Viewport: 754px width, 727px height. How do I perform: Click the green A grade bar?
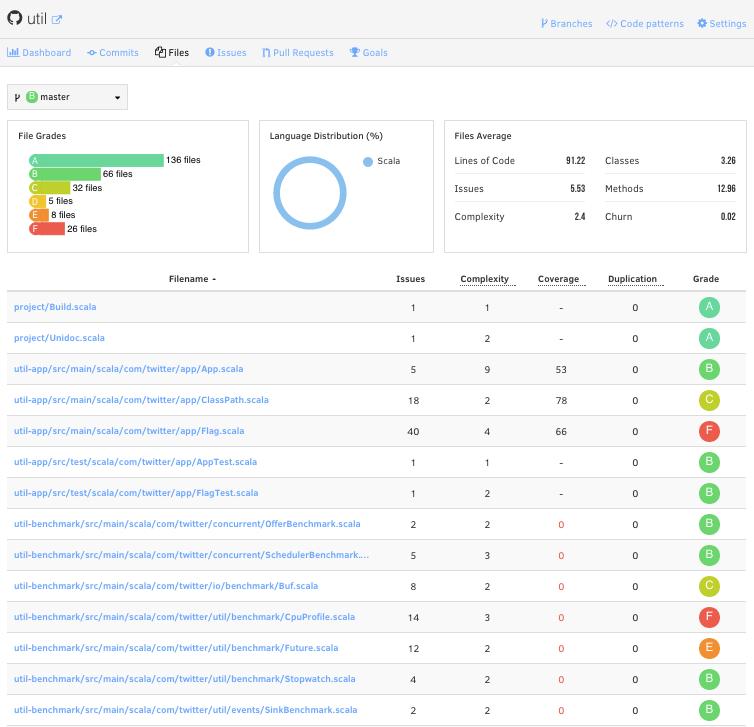point(96,160)
